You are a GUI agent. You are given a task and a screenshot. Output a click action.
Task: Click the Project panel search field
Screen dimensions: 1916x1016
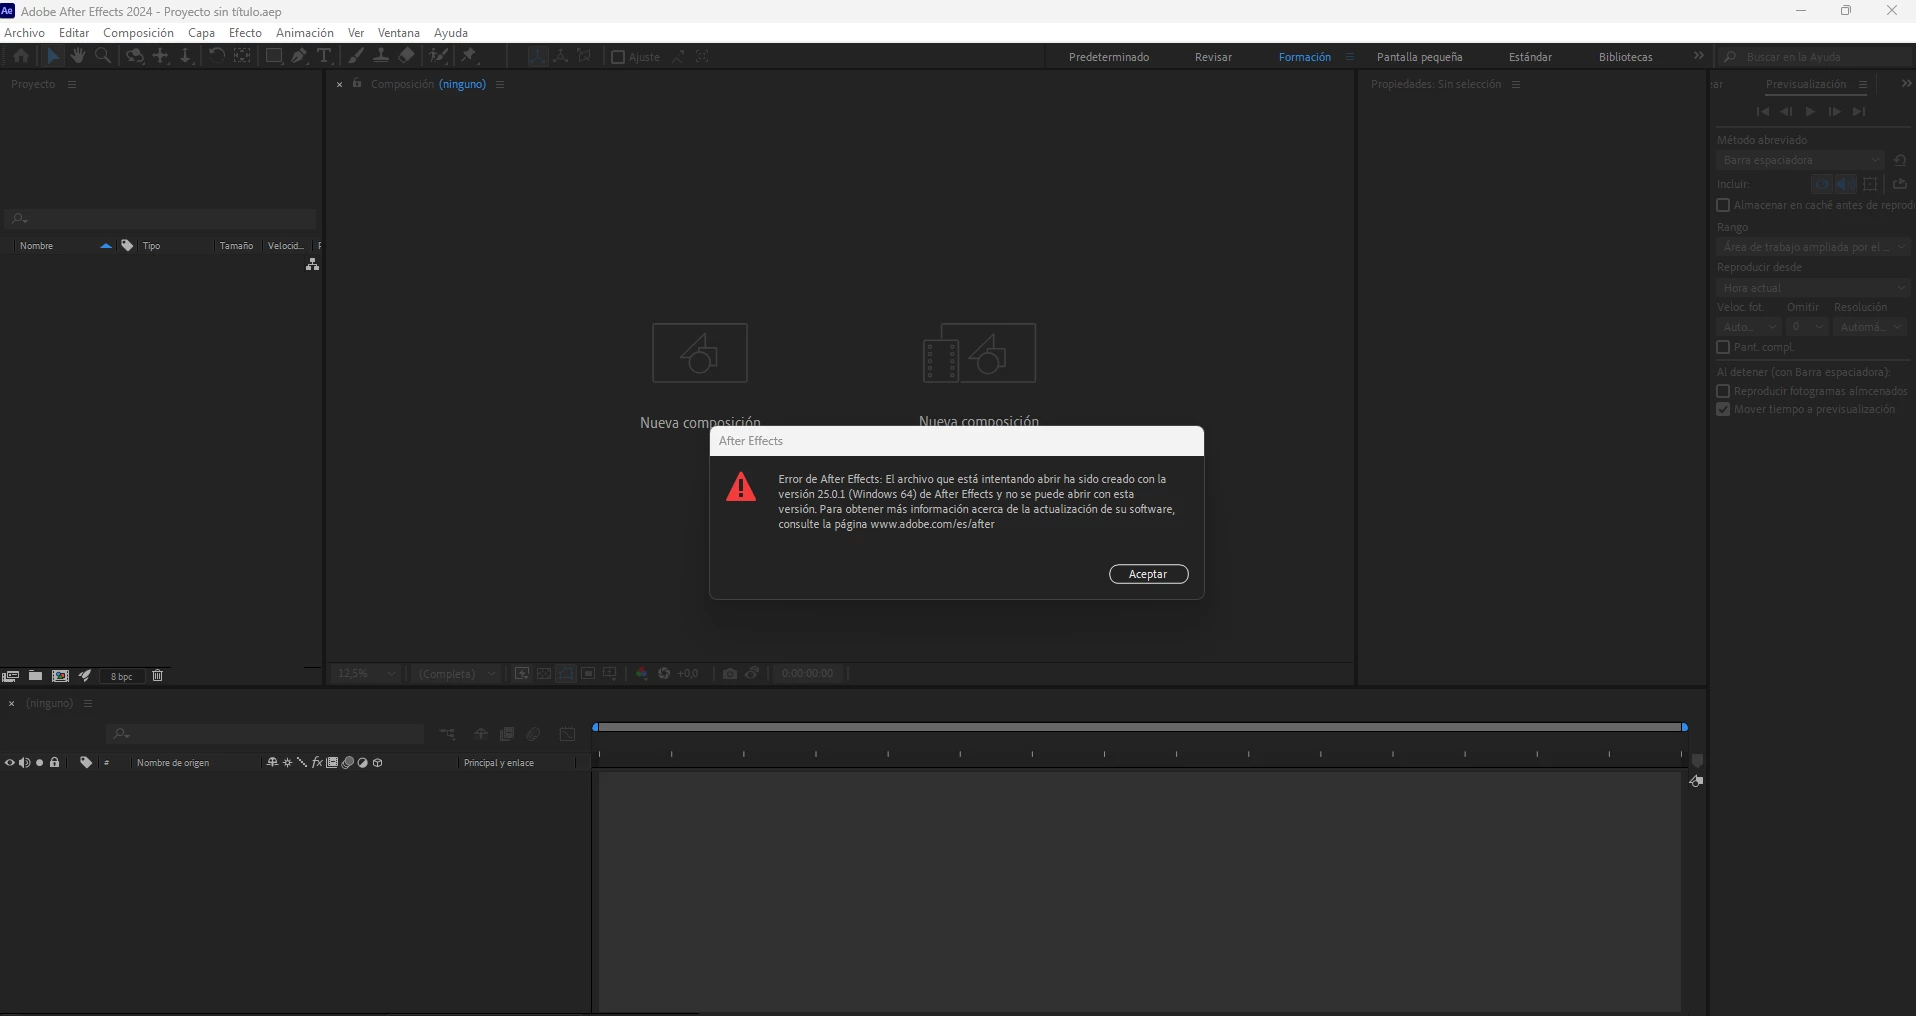[x=161, y=218]
